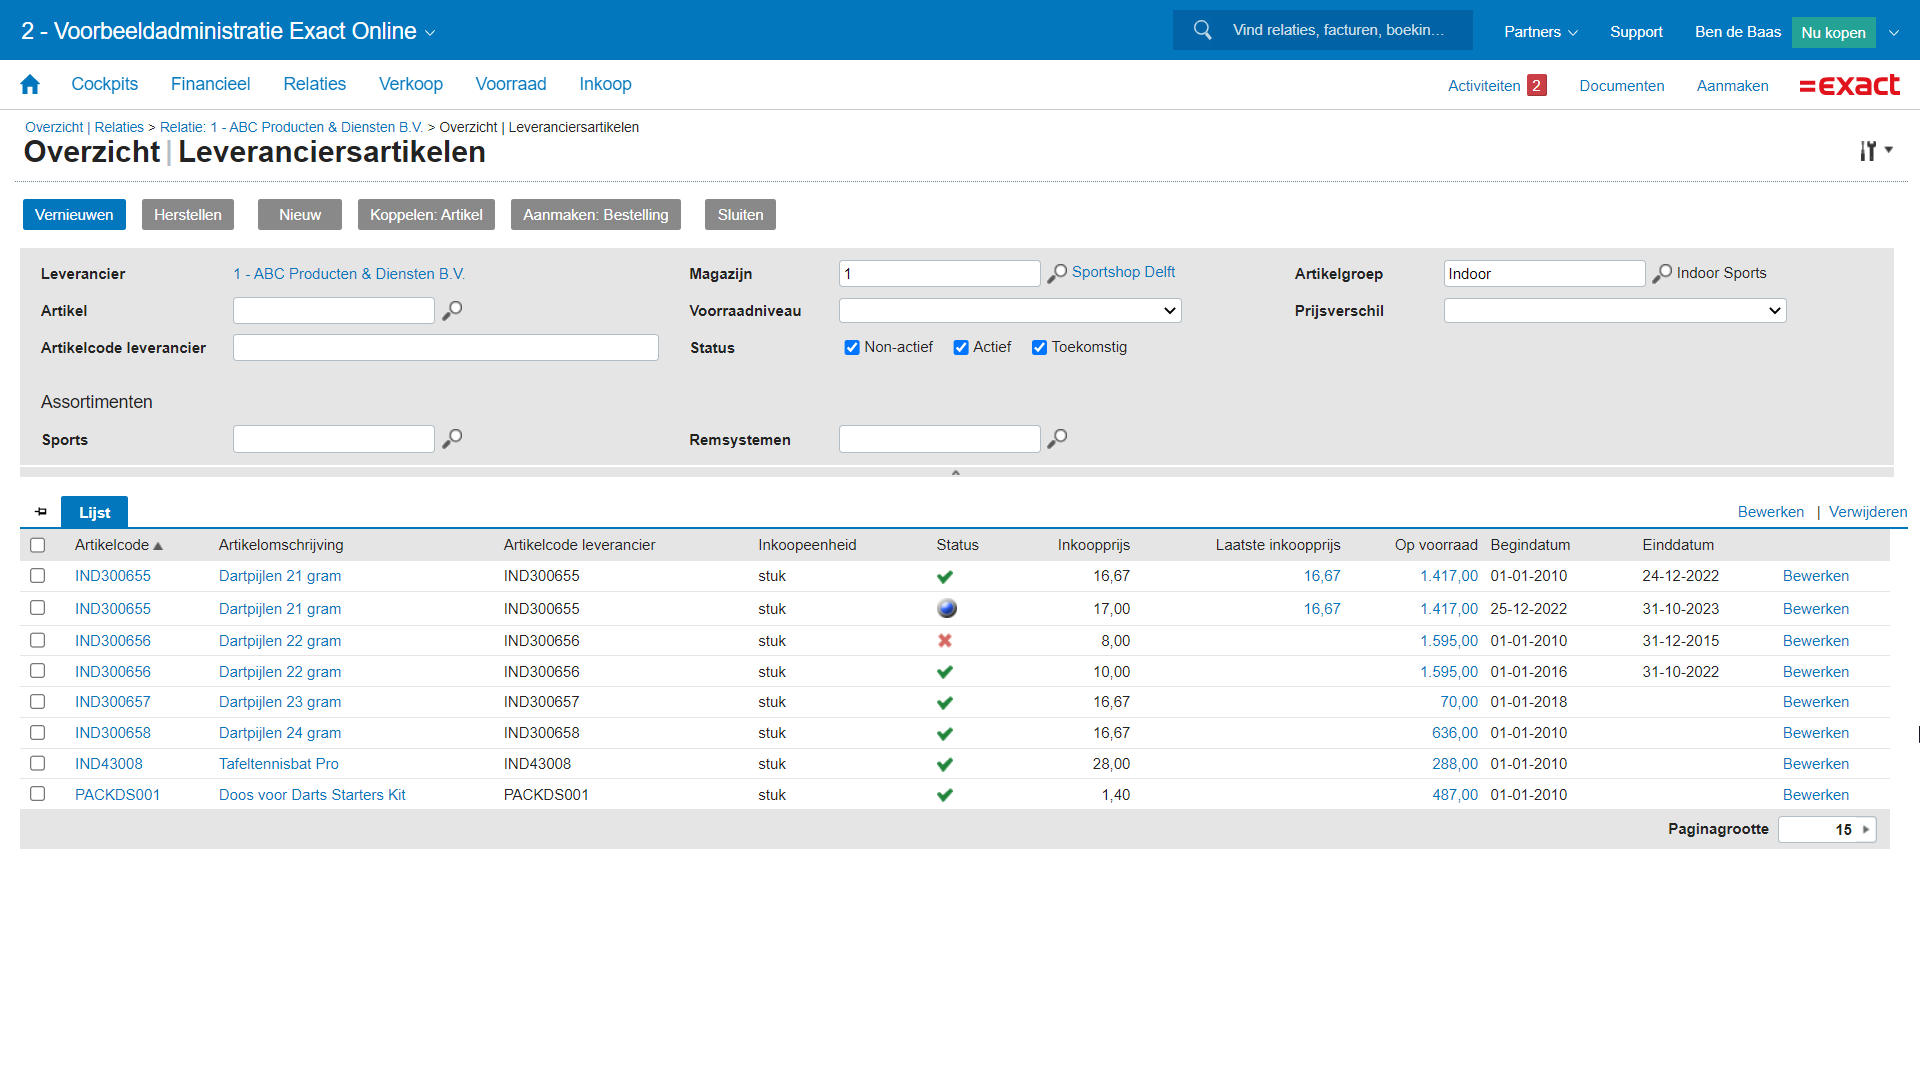Select all rows with header checkbox
Screen dimensions: 1920x1080
pyautogui.click(x=38, y=545)
